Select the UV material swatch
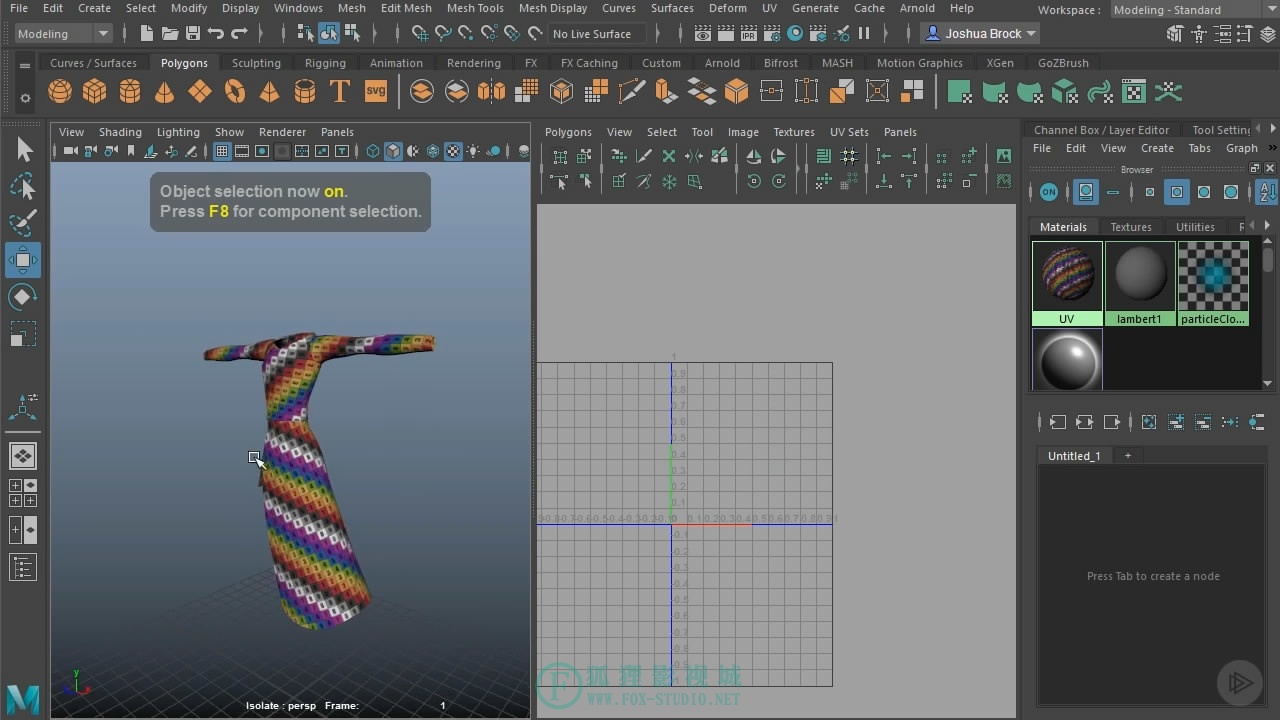 click(1067, 283)
